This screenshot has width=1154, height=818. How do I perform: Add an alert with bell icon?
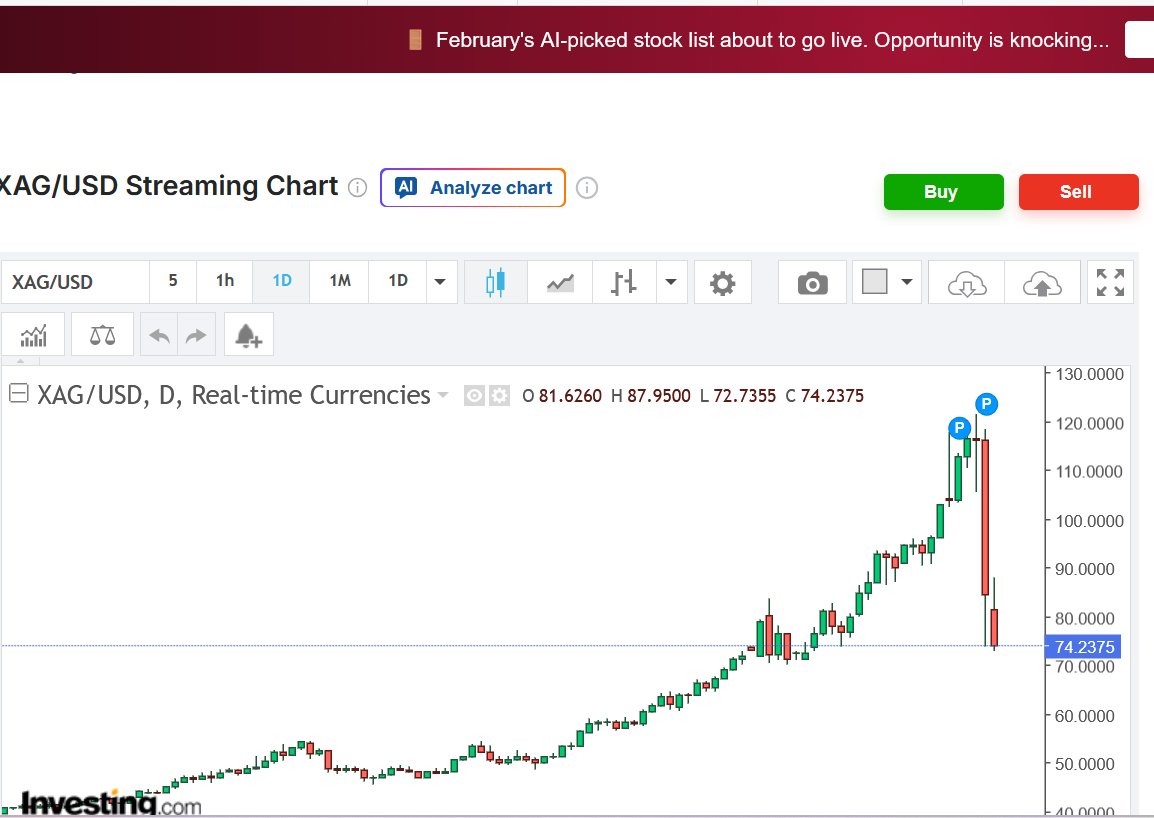pyautogui.click(x=249, y=336)
